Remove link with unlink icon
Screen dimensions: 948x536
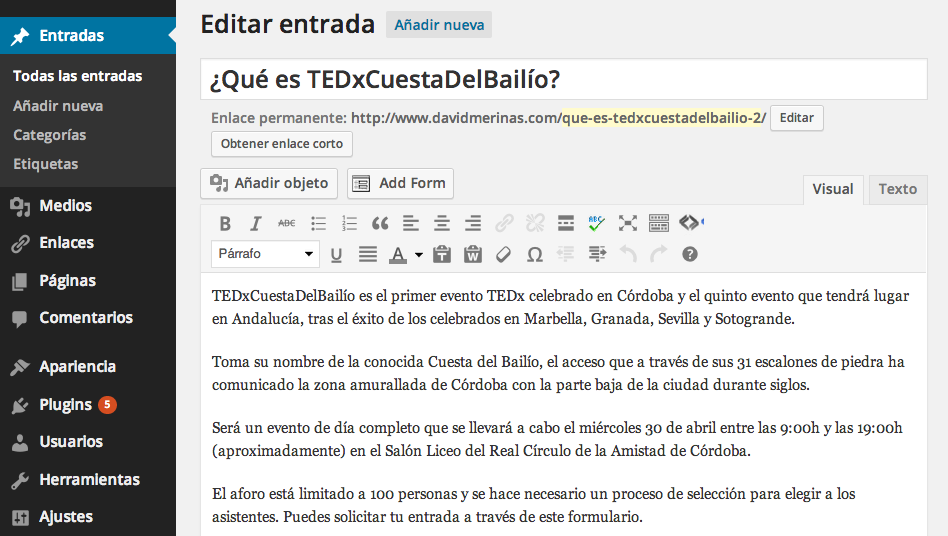535,224
